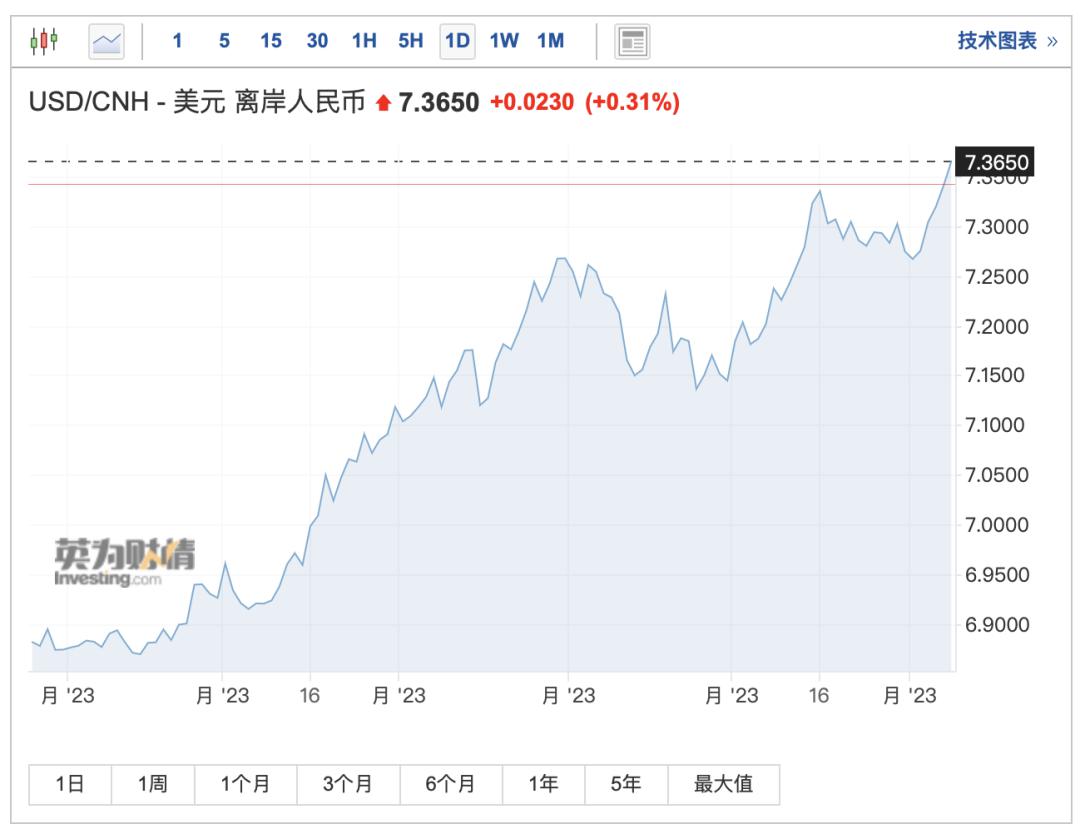Select the 1D daily interval
The height and width of the screenshot is (834, 1080).
pos(457,41)
